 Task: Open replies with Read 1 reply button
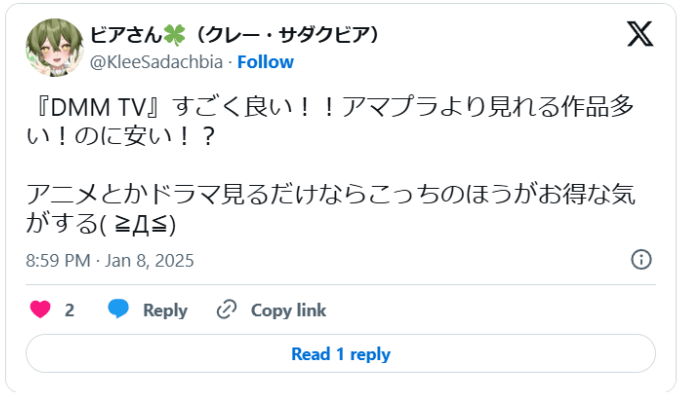pyautogui.click(x=341, y=354)
